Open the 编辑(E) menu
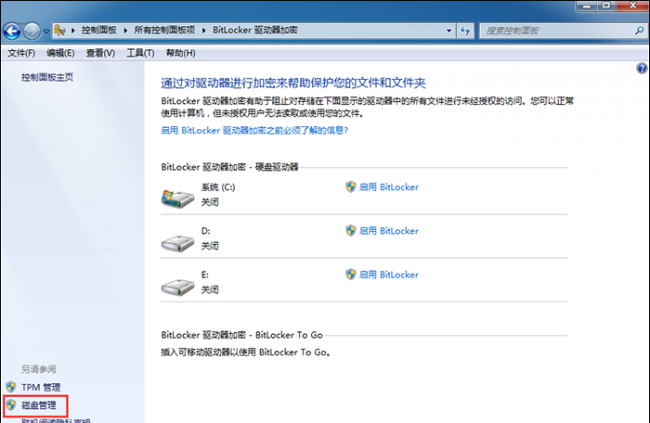 [61, 53]
